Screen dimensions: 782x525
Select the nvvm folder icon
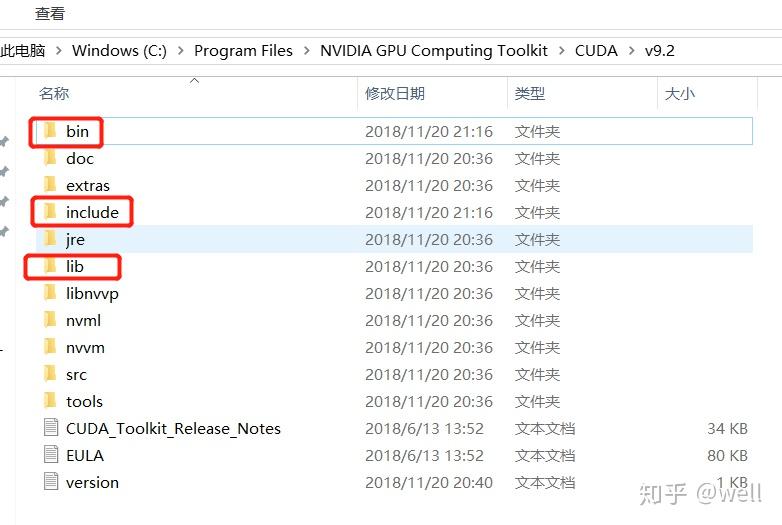50,347
